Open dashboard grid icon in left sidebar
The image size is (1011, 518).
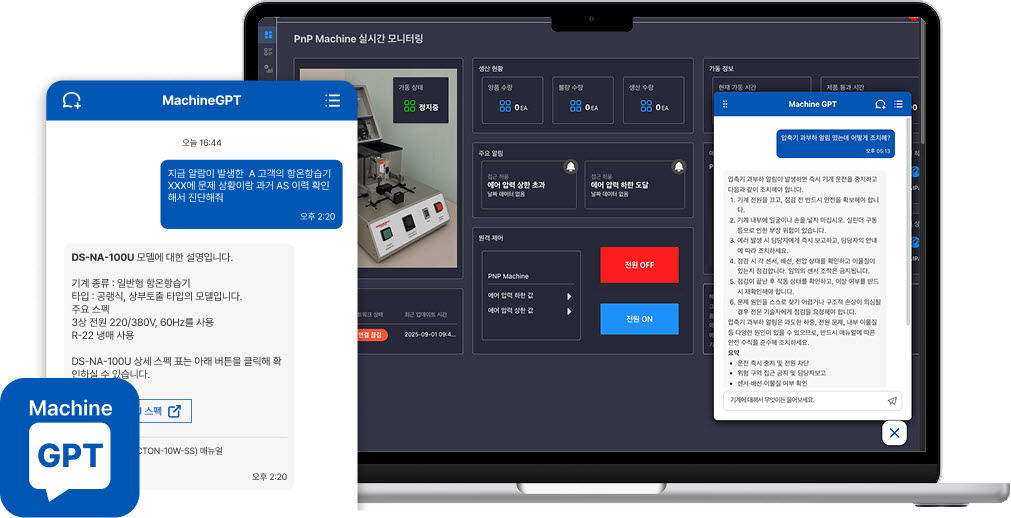(268, 35)
